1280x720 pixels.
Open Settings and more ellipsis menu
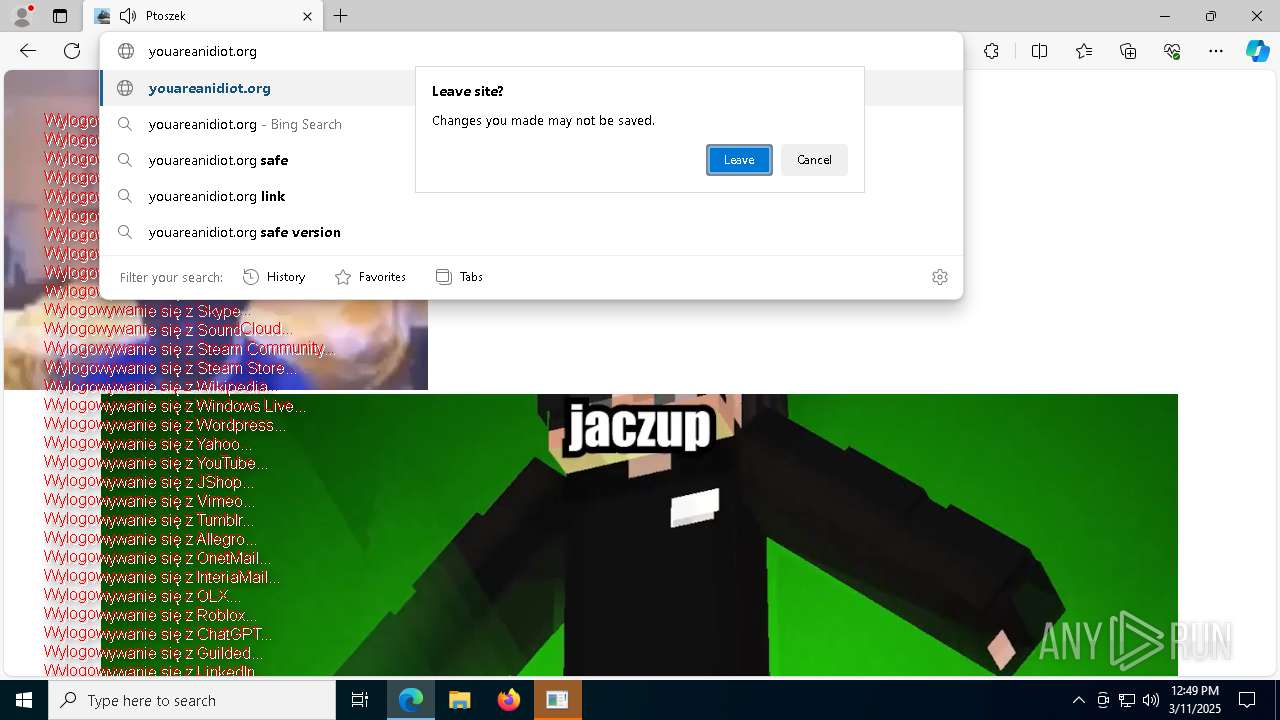1216,51
